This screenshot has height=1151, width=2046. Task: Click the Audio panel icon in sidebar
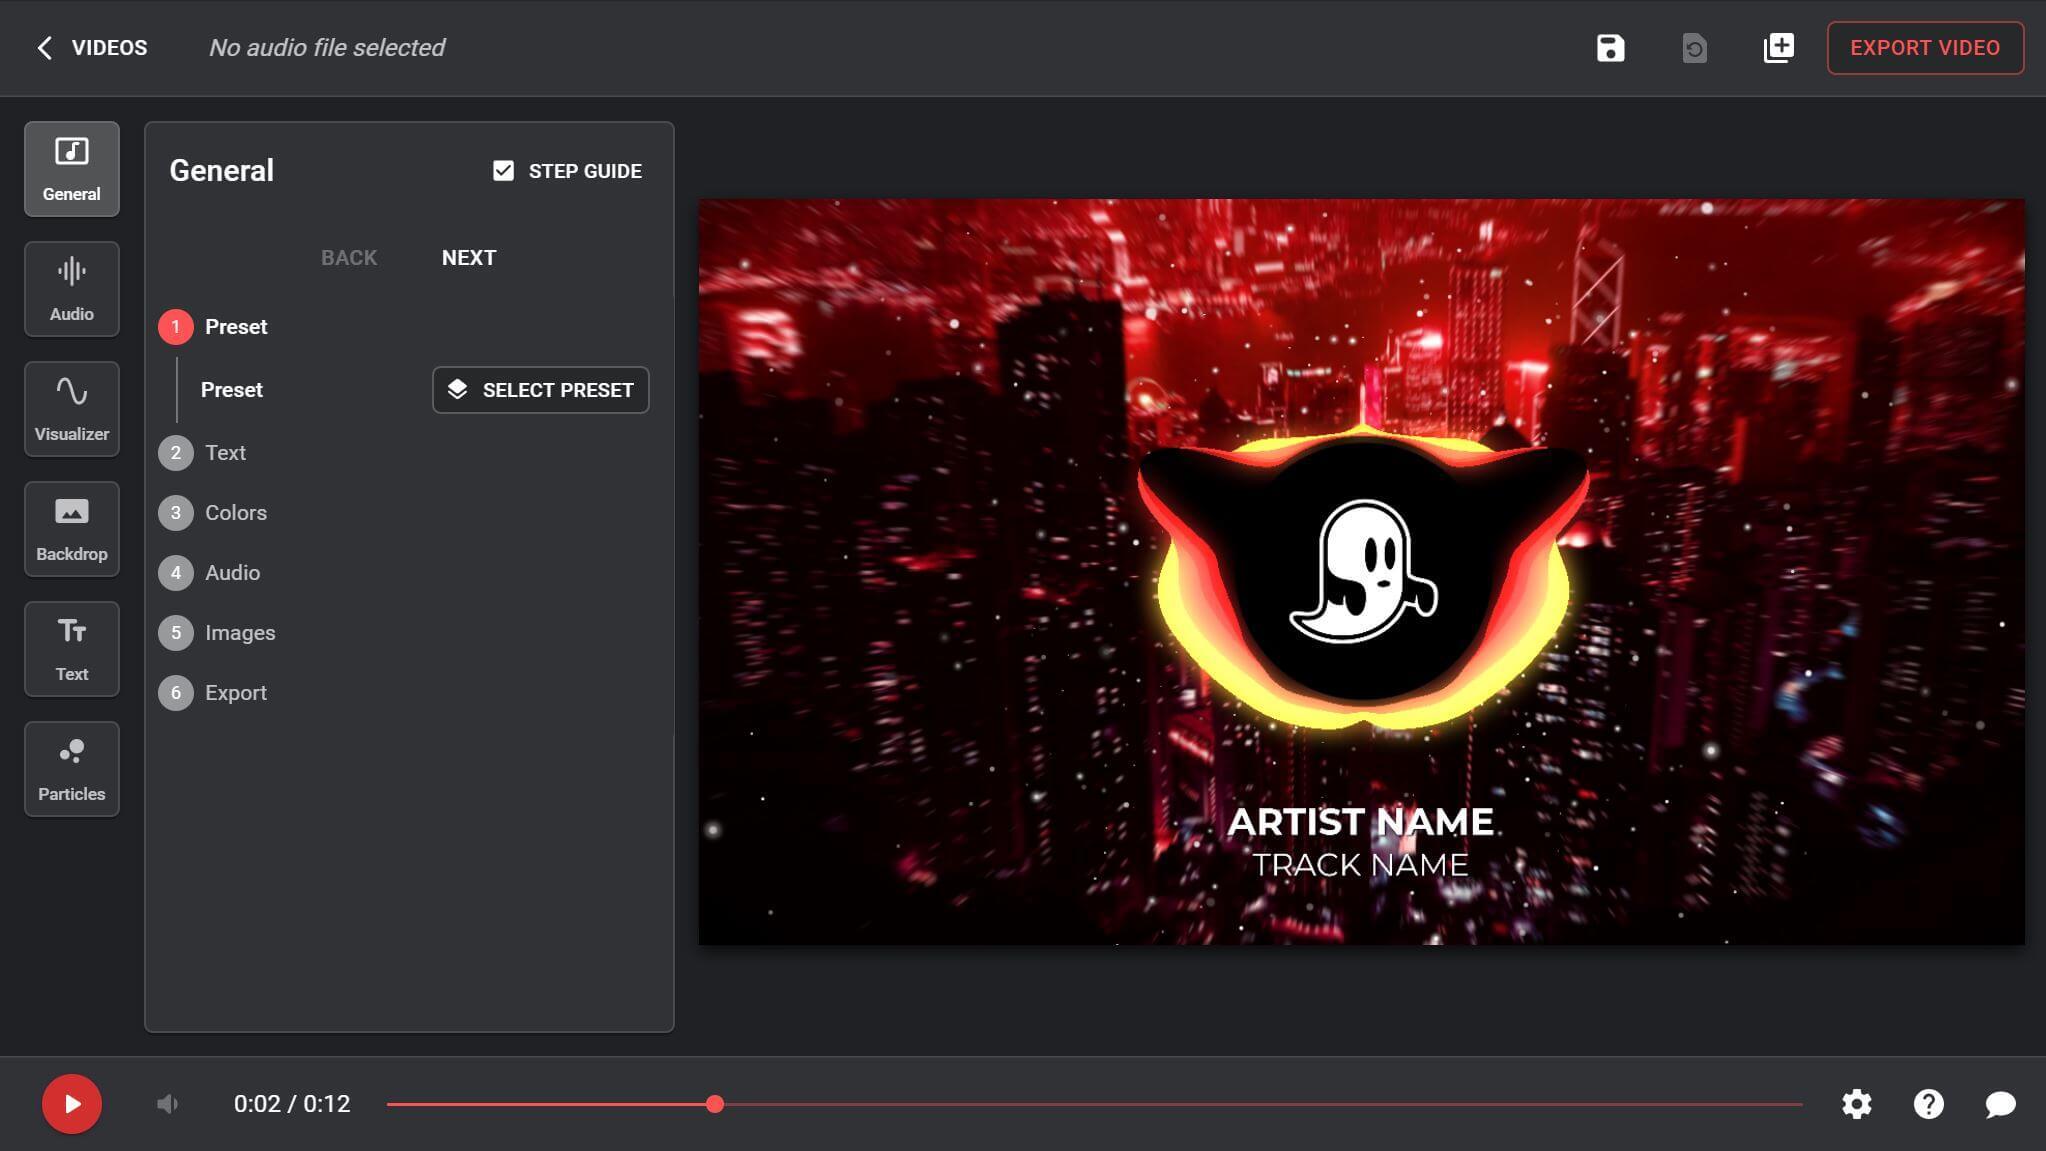pyautogui.click(x=72, y=288)
